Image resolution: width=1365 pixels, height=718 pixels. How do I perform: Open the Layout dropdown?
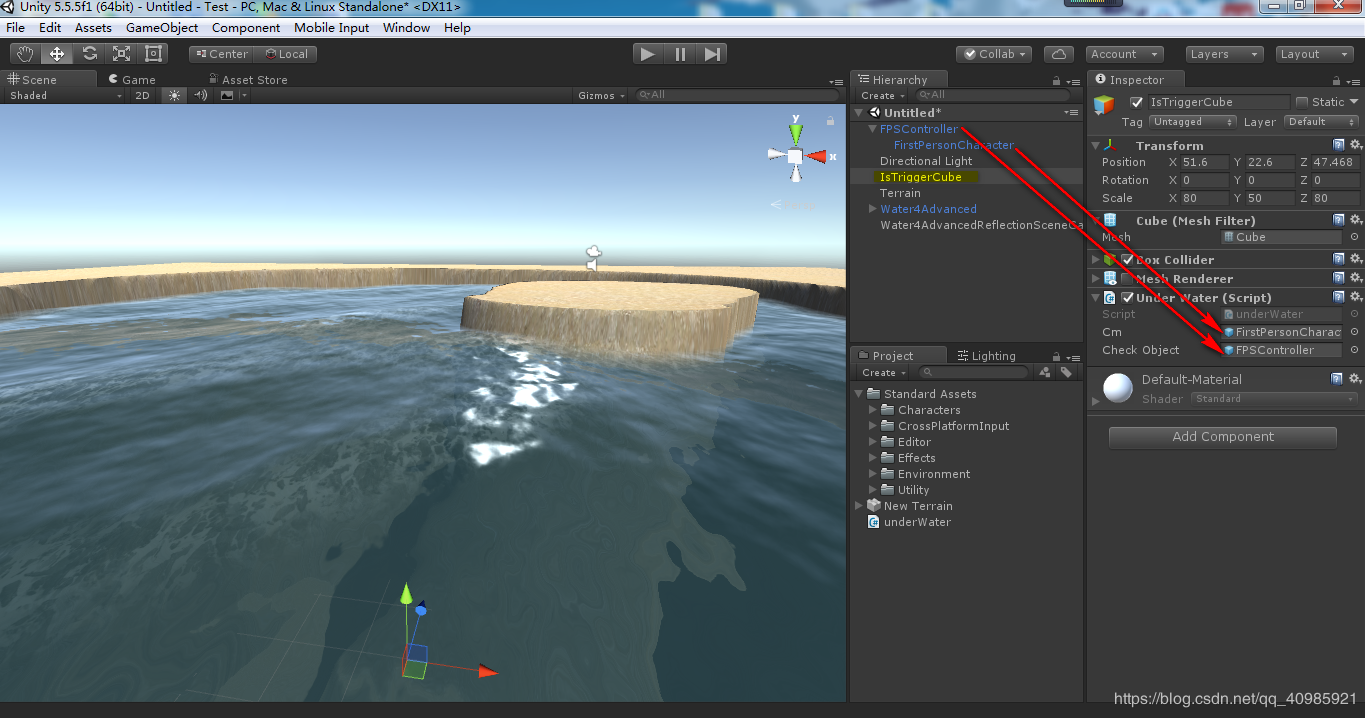(1314, 54)
